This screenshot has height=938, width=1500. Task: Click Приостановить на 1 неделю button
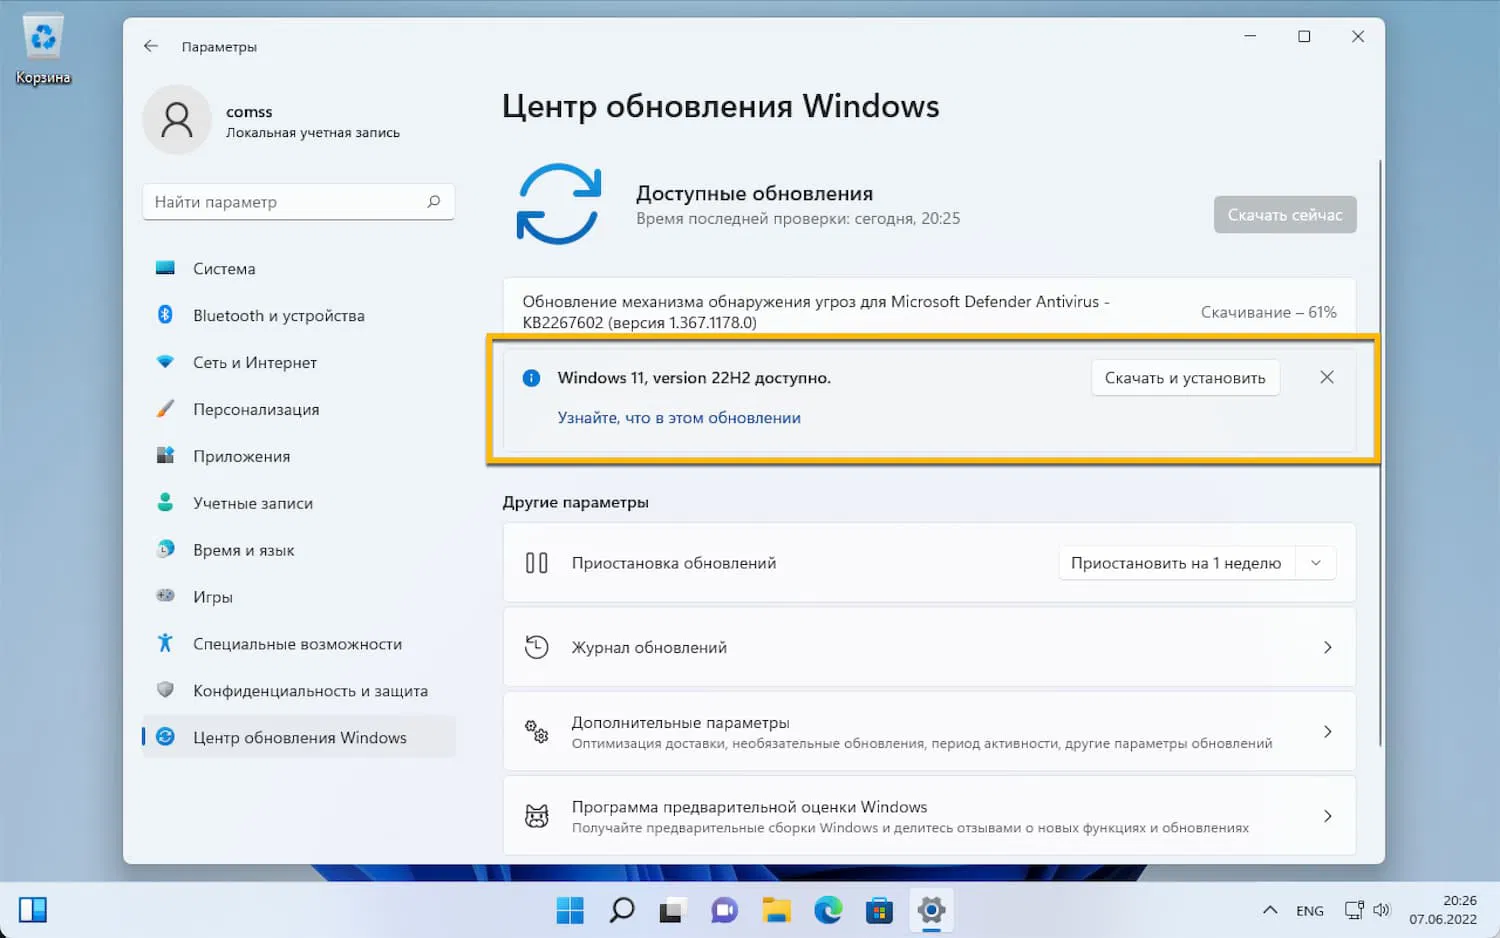point(1176,563)
